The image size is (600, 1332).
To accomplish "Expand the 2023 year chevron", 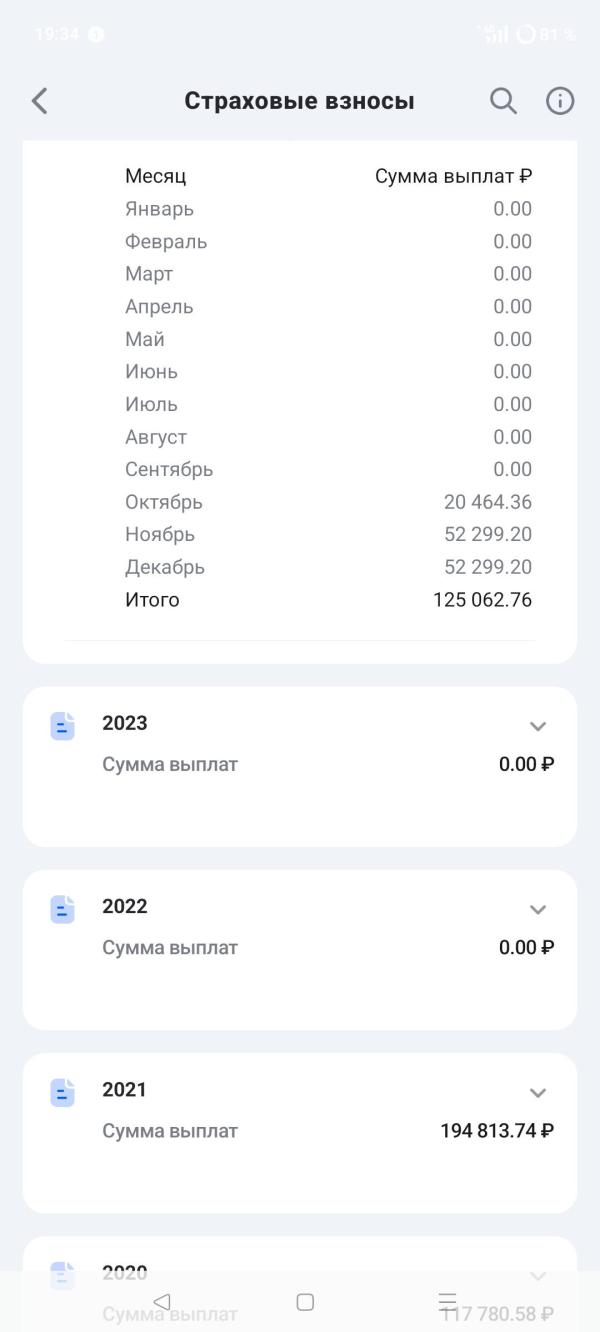I will 538,726.
